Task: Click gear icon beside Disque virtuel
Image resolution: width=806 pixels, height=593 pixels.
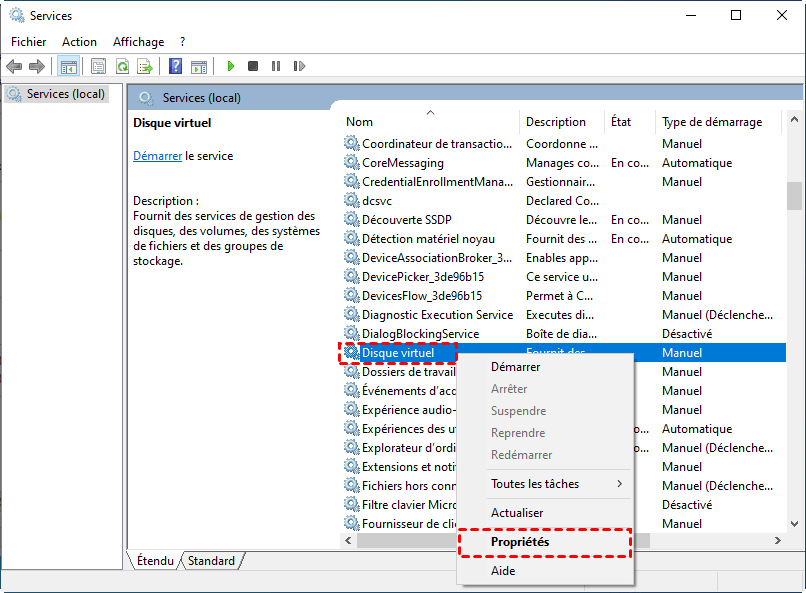Action: pyautogui.click(x=352, y=353)
